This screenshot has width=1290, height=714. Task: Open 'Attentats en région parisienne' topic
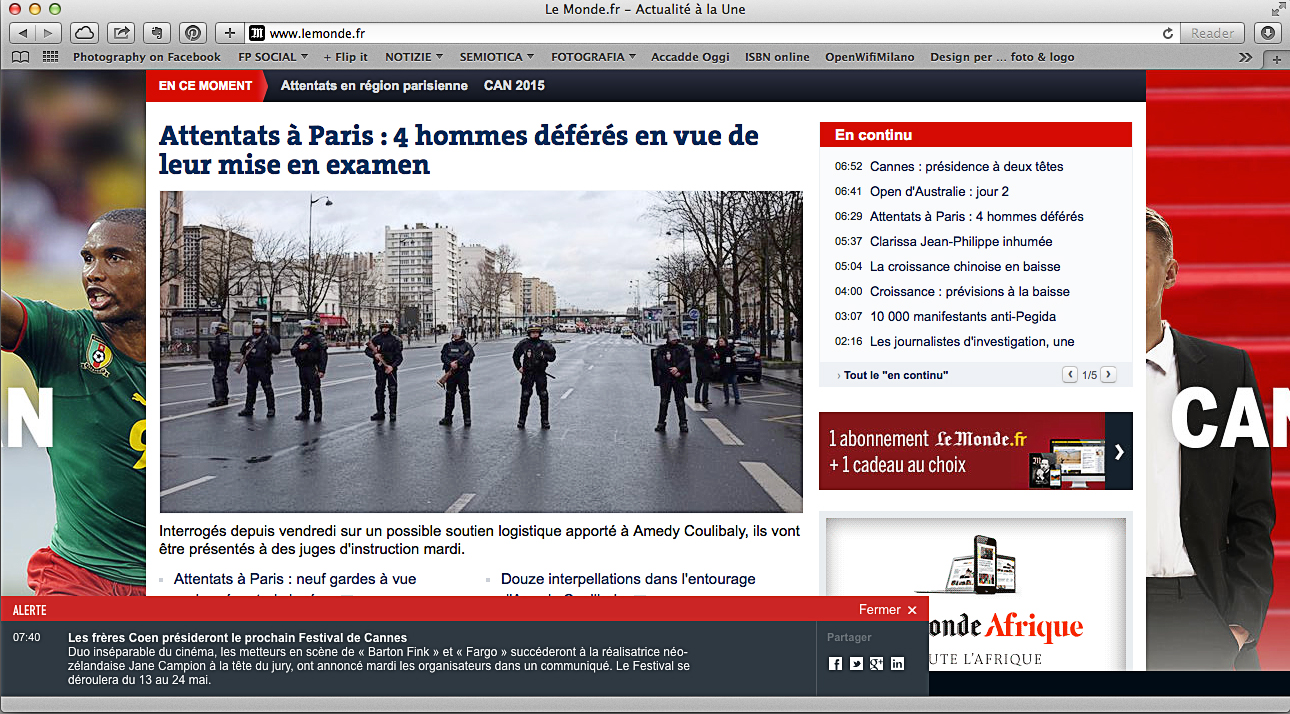(374, 86)
